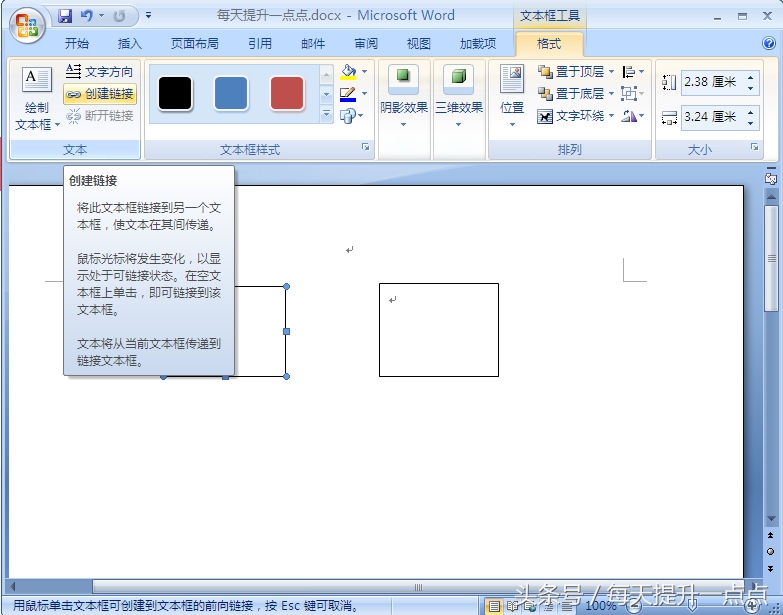Open Customize Quick Access Toolbar dropdown
The image size is (783, 615).
click(148, 15)
